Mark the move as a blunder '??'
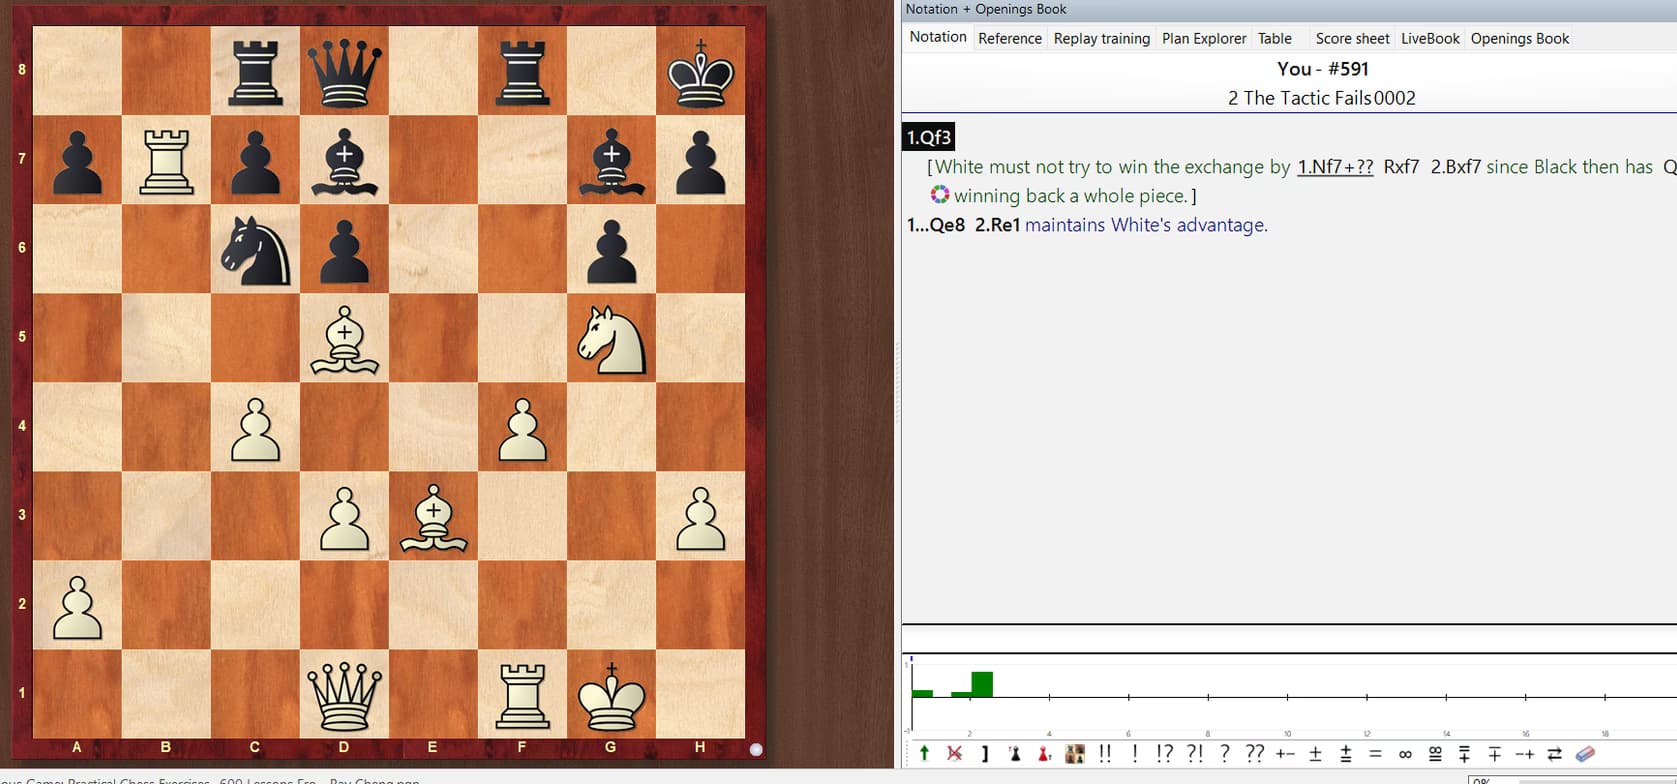This screenshot has height=784, width=1677. point(1254,754)
